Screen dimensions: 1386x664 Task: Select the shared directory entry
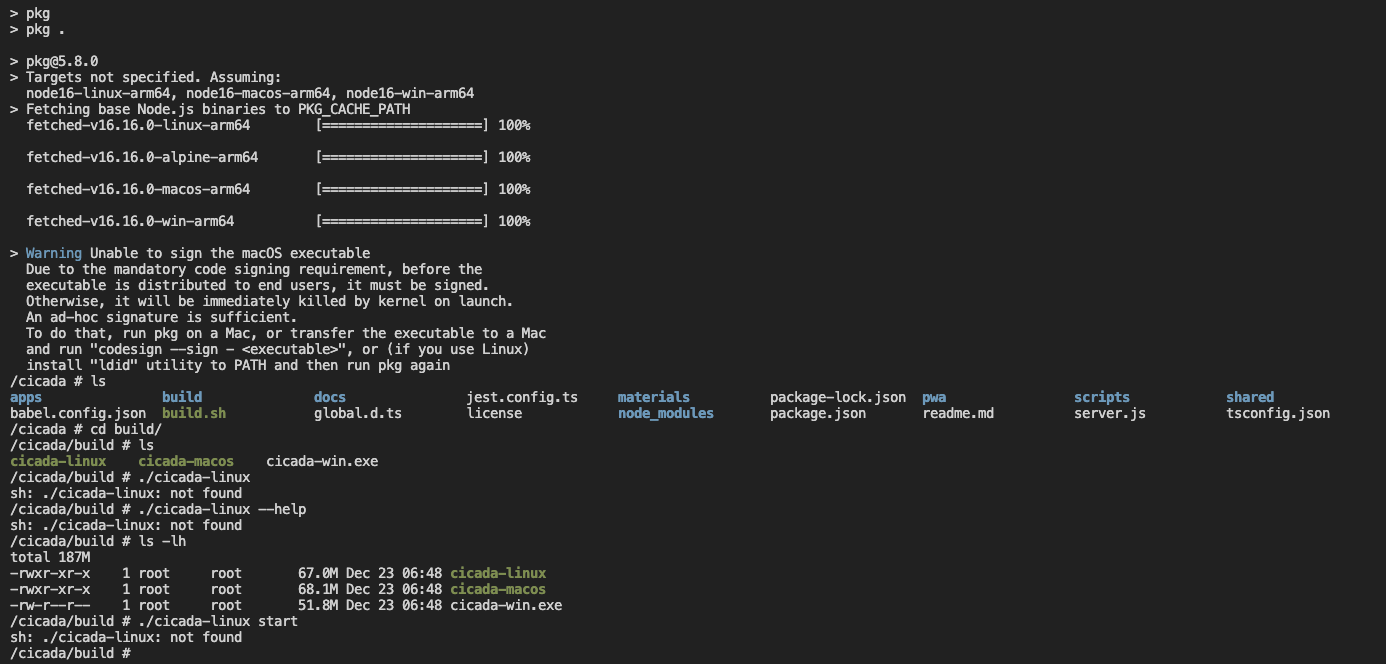tap(1250, 396)
